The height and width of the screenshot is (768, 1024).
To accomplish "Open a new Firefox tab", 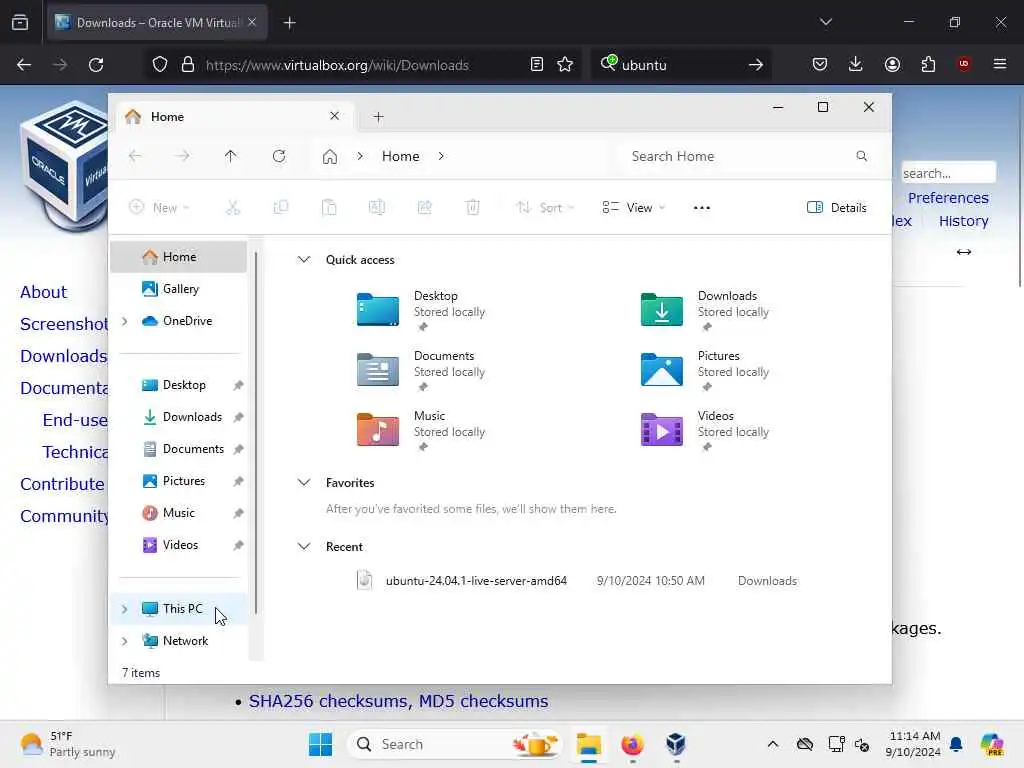I will point(289,23).
